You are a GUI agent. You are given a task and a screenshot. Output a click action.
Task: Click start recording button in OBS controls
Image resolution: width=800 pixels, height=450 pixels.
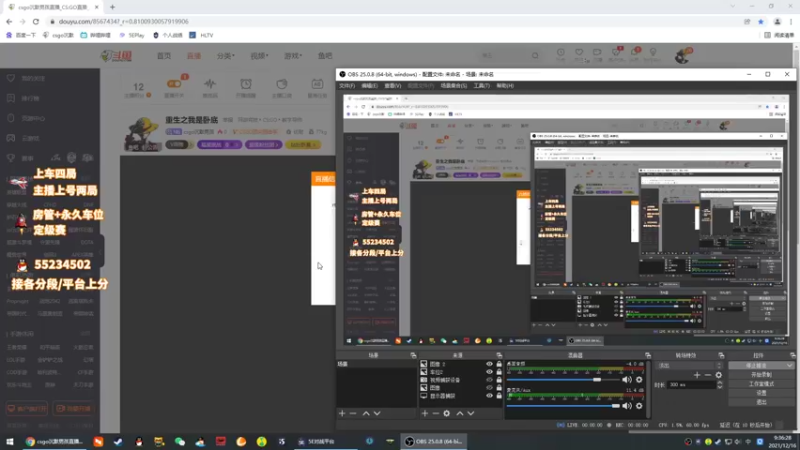coord(761,374)
